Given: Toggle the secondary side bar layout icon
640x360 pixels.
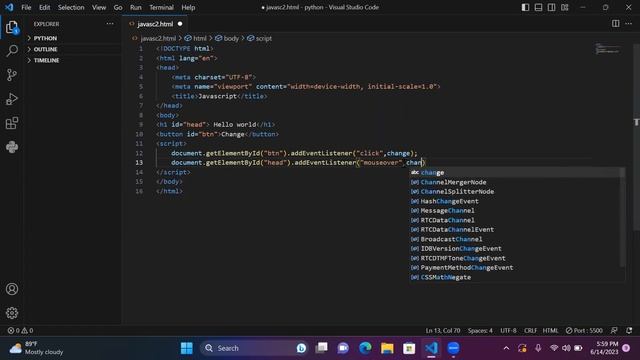Looking at the screenshot, I should [x=551, y=7].
